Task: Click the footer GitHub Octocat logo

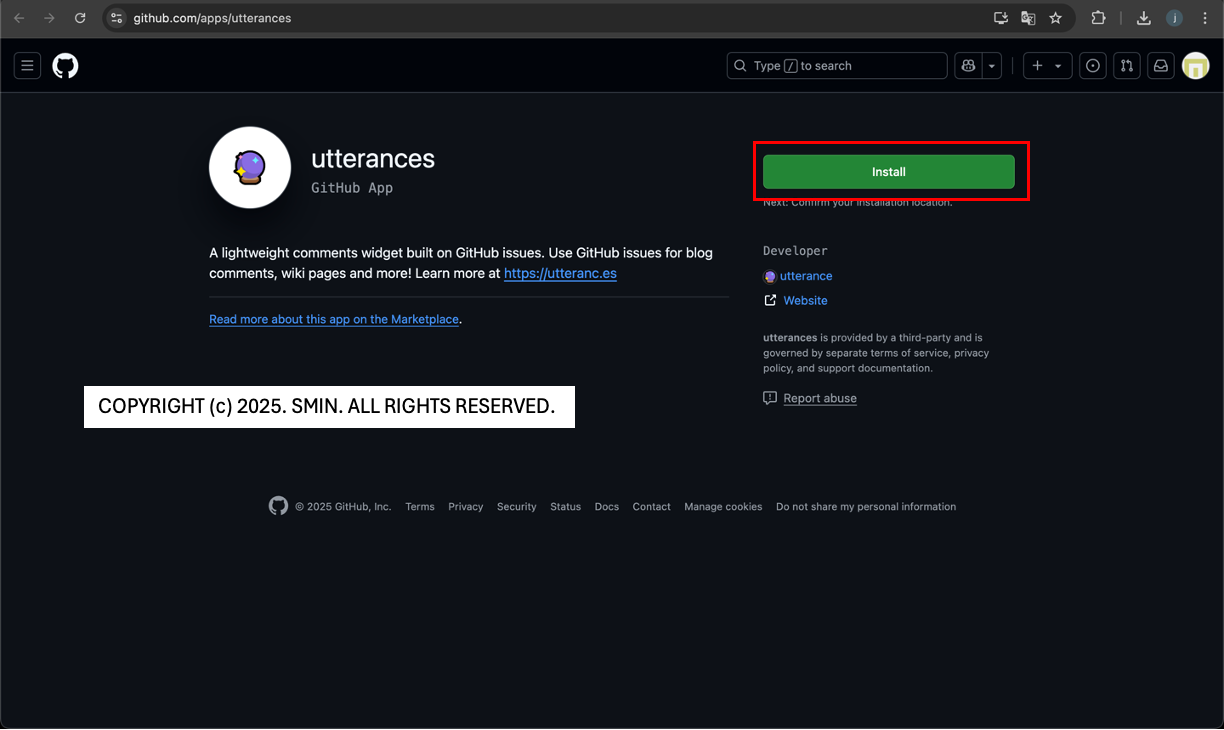Action: (x=279, y=506)
